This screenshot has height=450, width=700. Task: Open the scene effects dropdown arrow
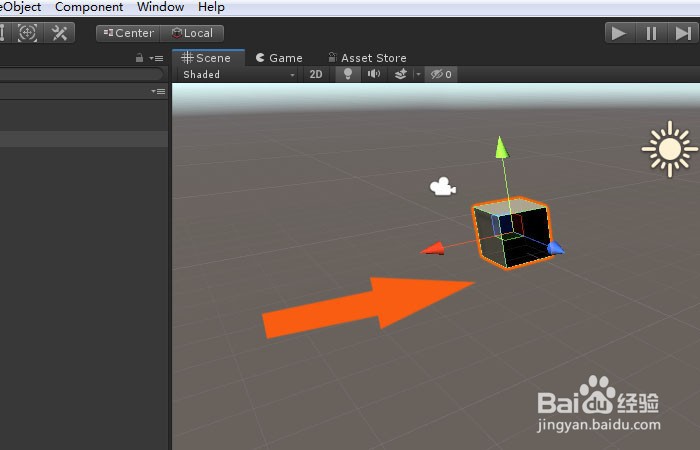point(418,75)
